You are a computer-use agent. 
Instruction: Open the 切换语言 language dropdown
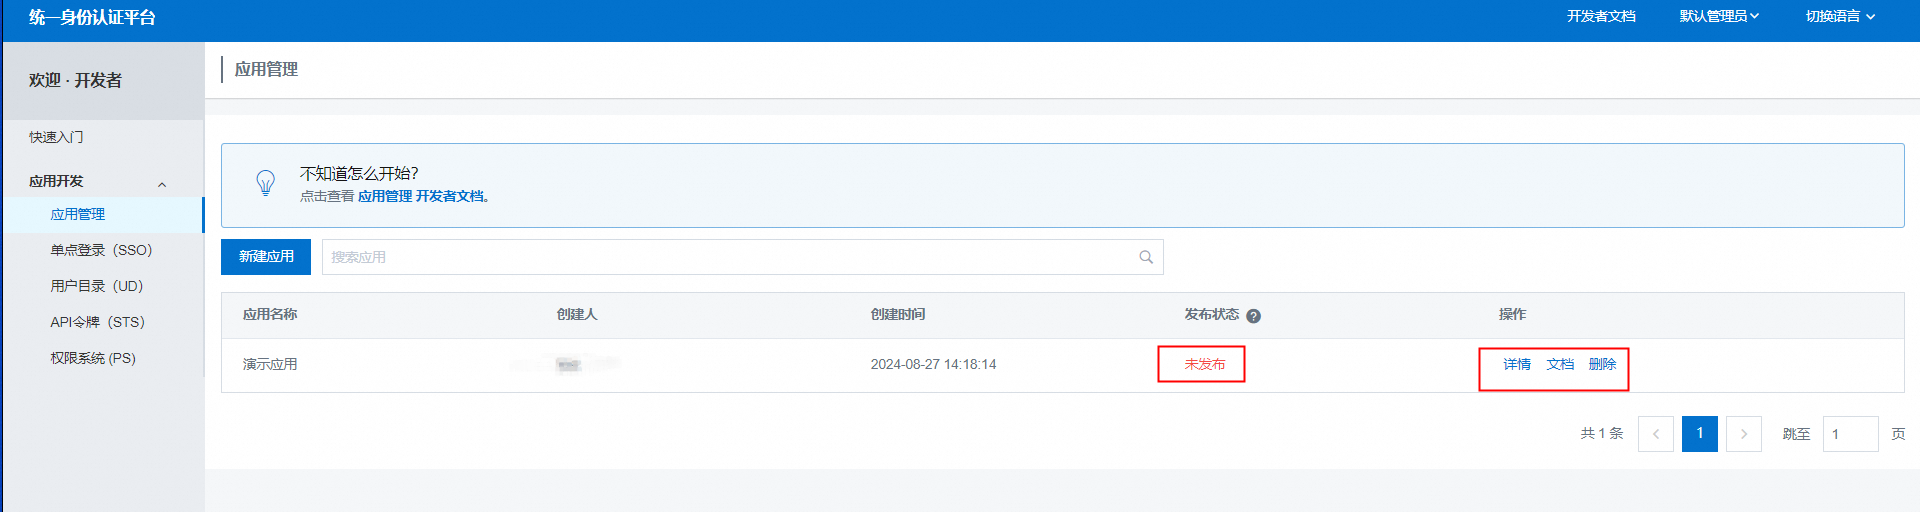coord(1839,16)
